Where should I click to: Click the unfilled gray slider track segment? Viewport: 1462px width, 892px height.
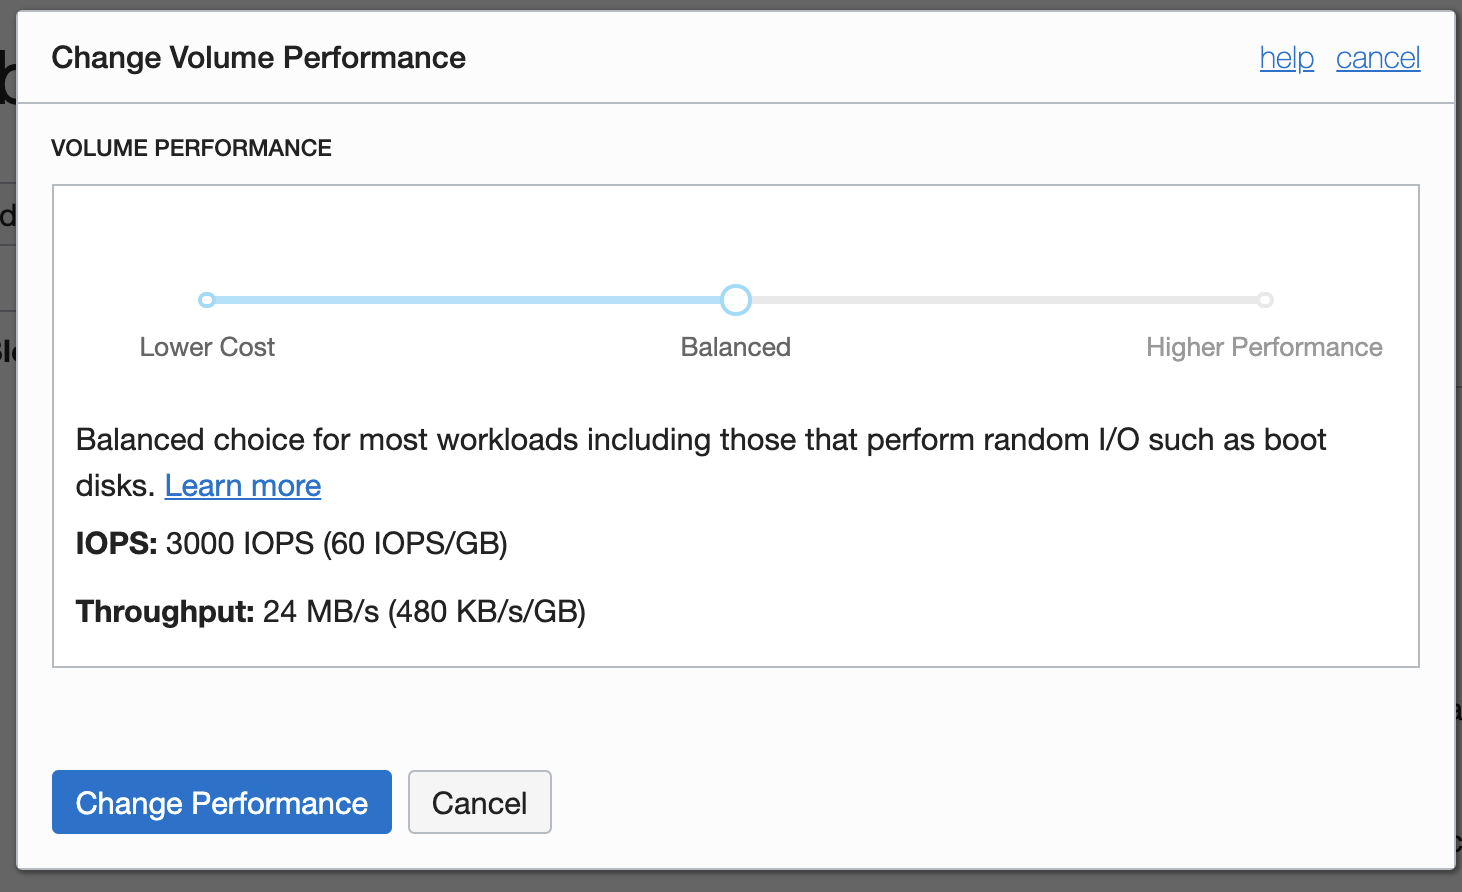tap(1004, 300)
